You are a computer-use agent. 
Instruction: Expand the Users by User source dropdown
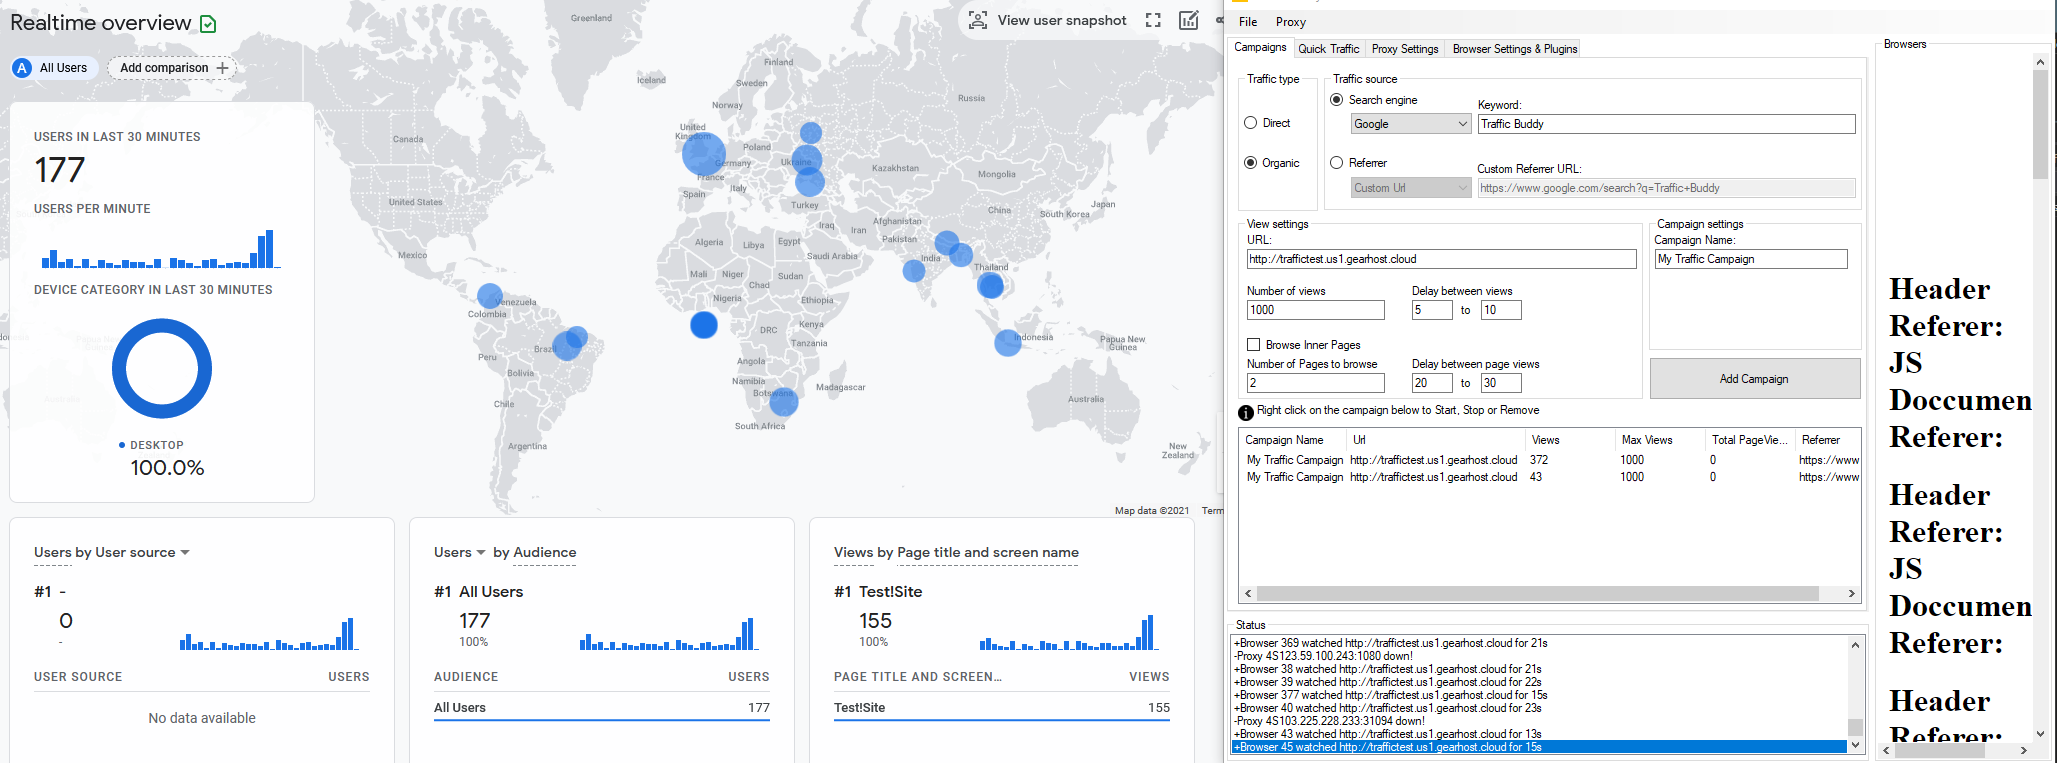coord(185,552)
